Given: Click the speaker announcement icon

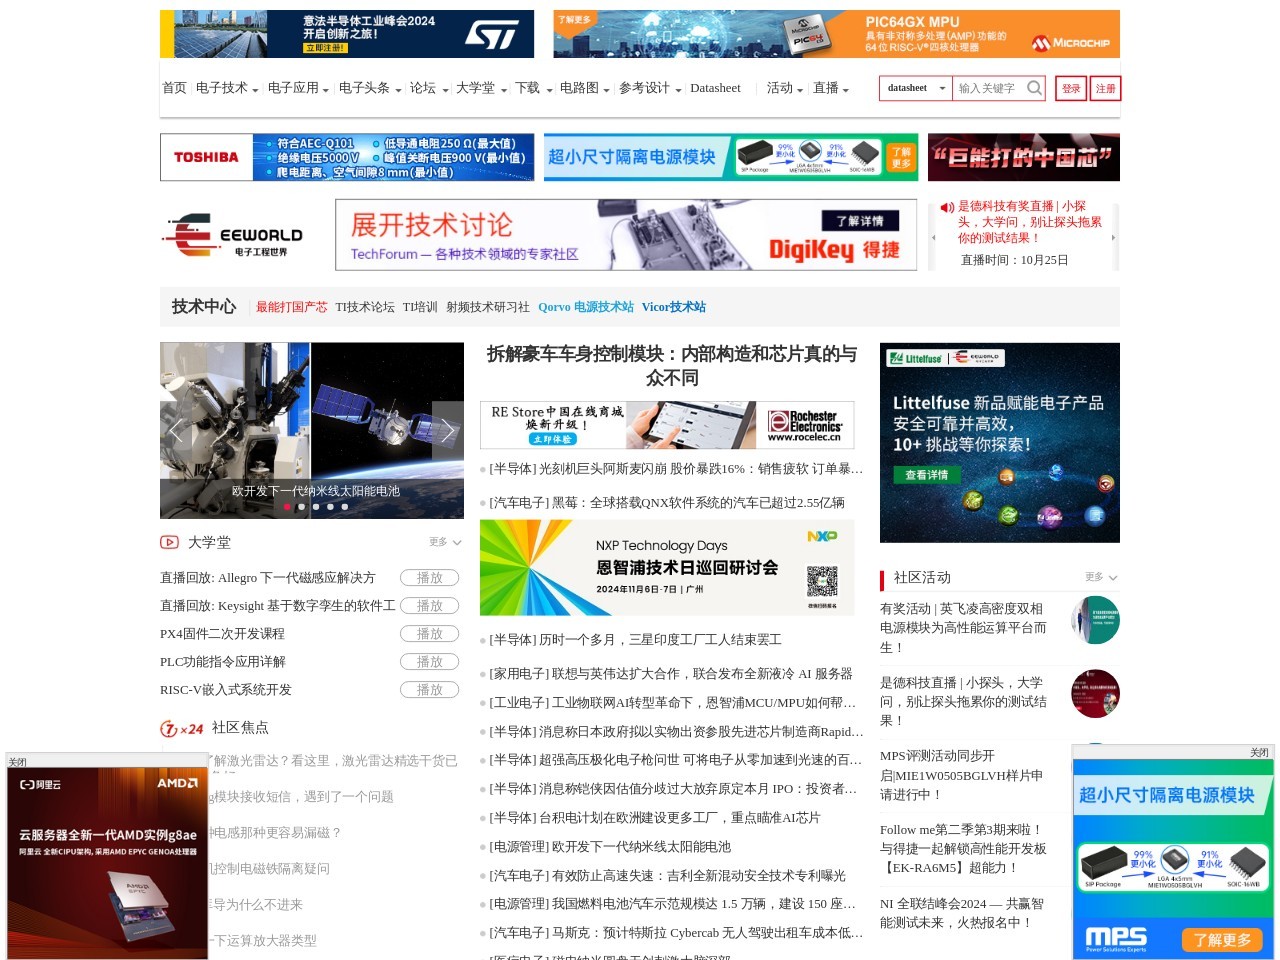Looking at the screenshot, I should point(946,207).
